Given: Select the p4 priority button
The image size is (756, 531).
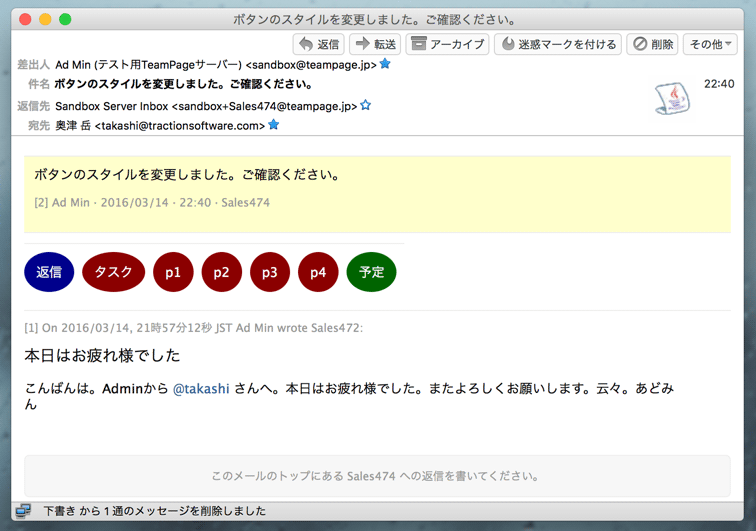Looking at the screenshot, I should pyautogui.click(x=318, y=272).
